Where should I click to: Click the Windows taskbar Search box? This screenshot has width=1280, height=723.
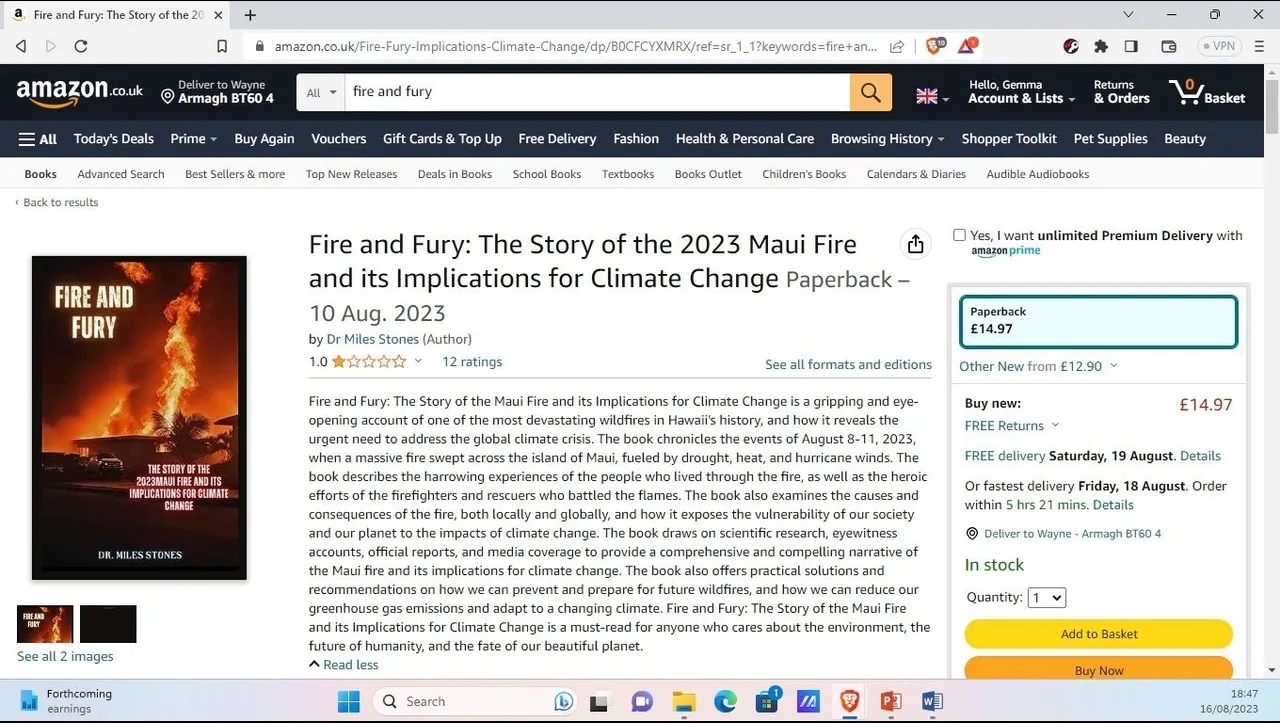474,701
